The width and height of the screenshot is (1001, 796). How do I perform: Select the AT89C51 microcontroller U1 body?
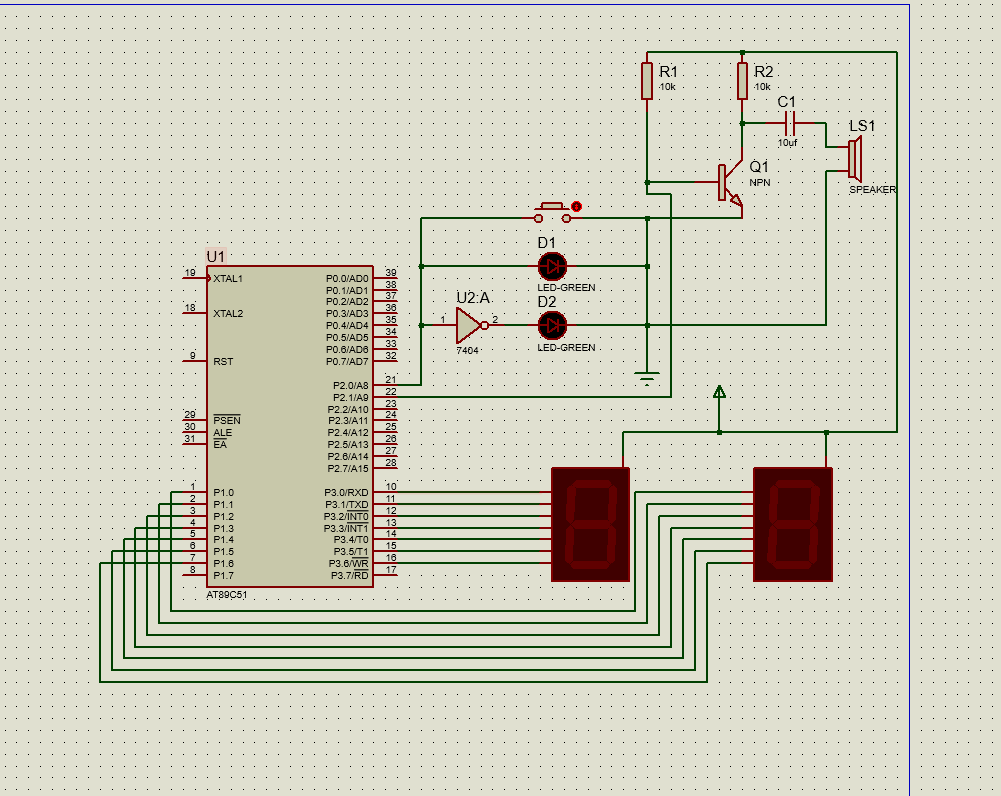[290, 426]
